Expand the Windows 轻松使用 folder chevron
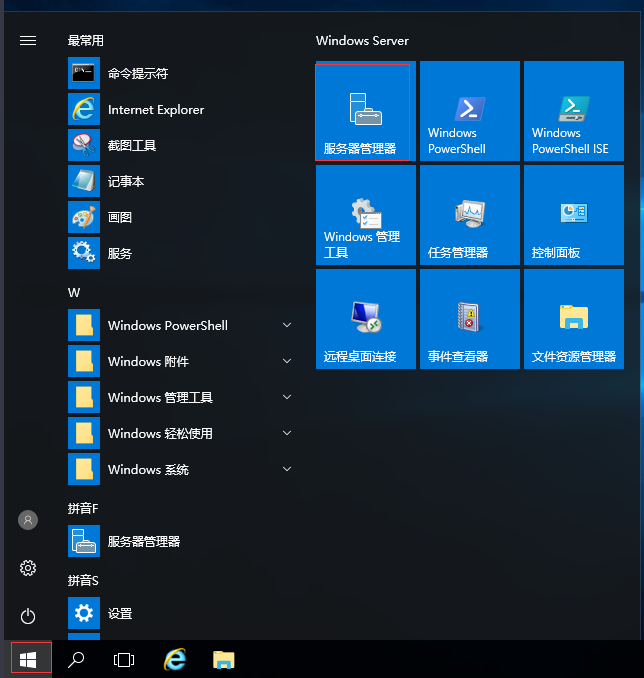Viewport: 644px width, 678px height. pyautogui.click(x=287, y=433)
